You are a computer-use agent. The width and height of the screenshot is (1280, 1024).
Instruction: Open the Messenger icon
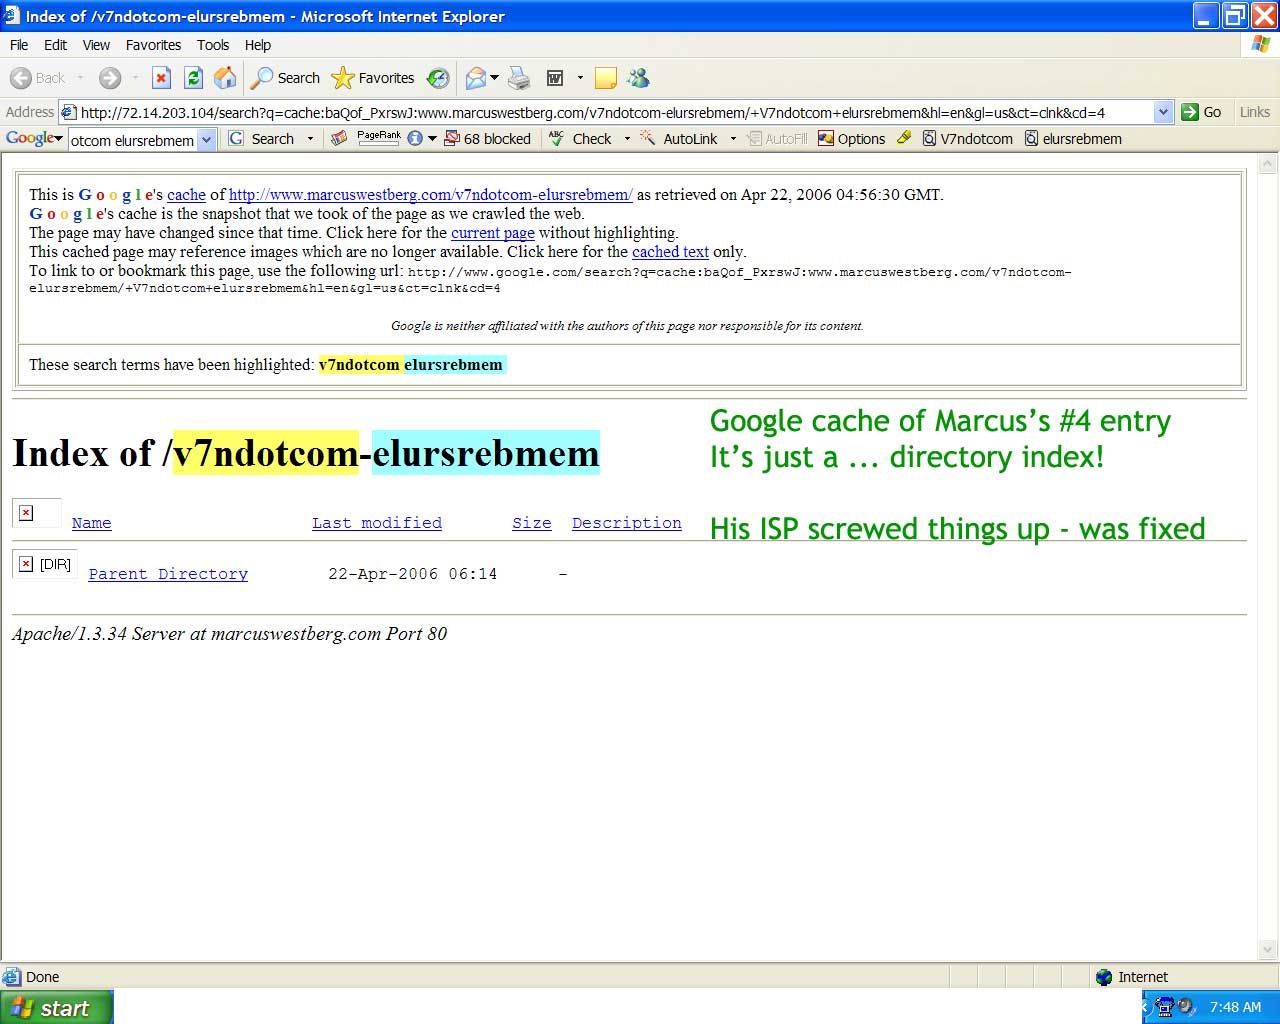pos(638,78)
